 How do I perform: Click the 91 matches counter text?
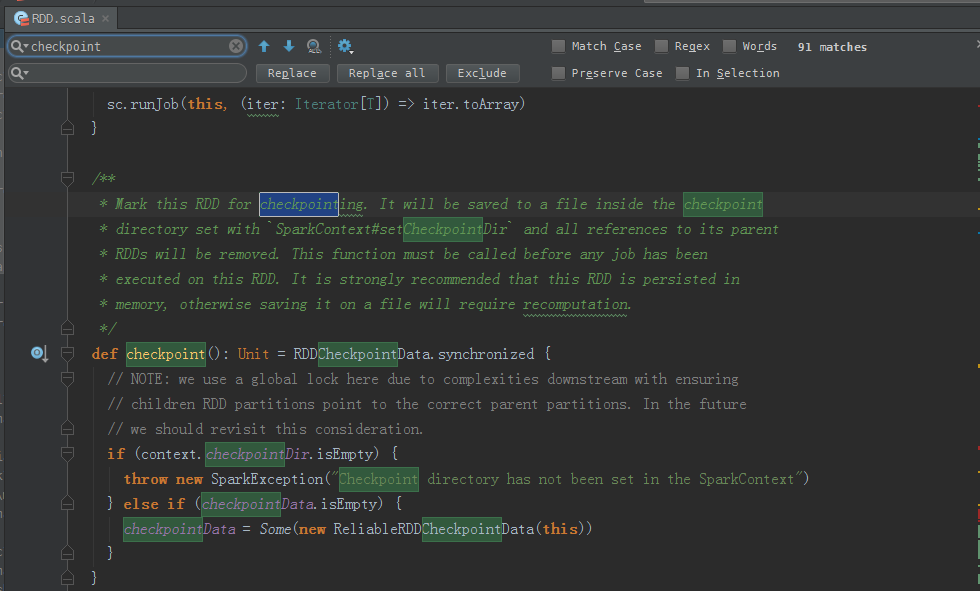point(832,47)
